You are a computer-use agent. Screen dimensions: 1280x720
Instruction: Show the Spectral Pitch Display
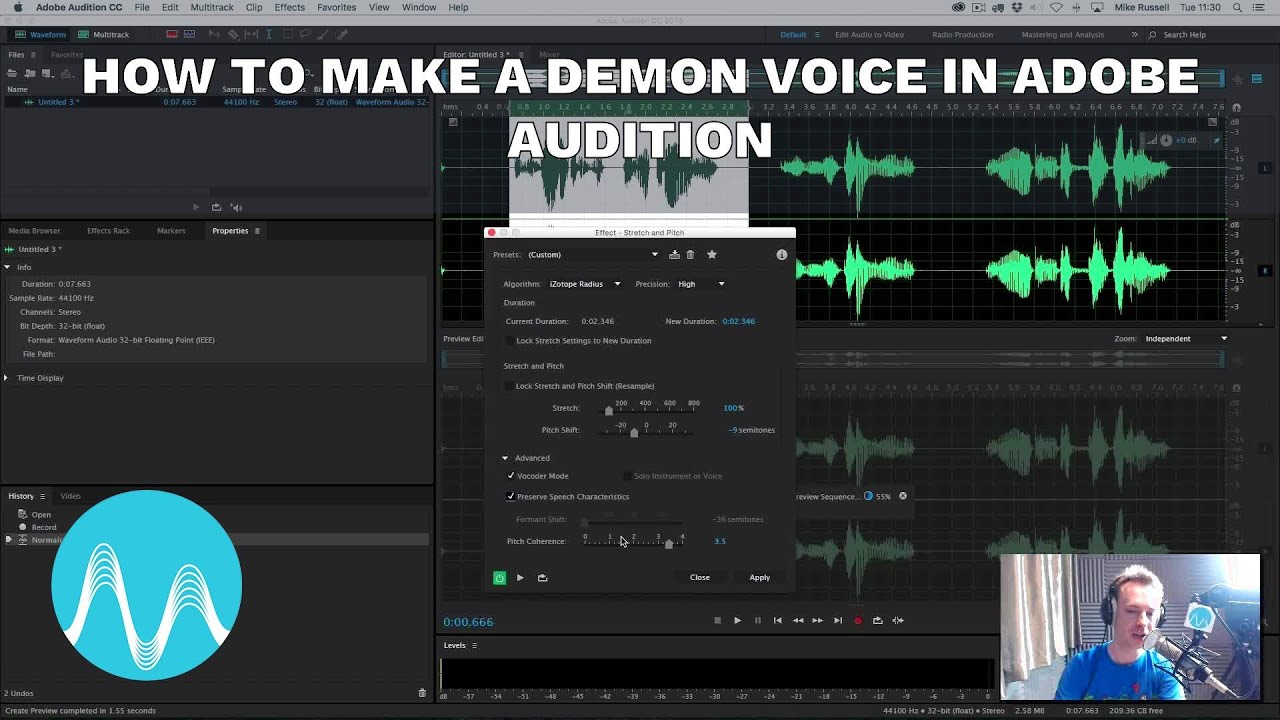coord(189,34)
